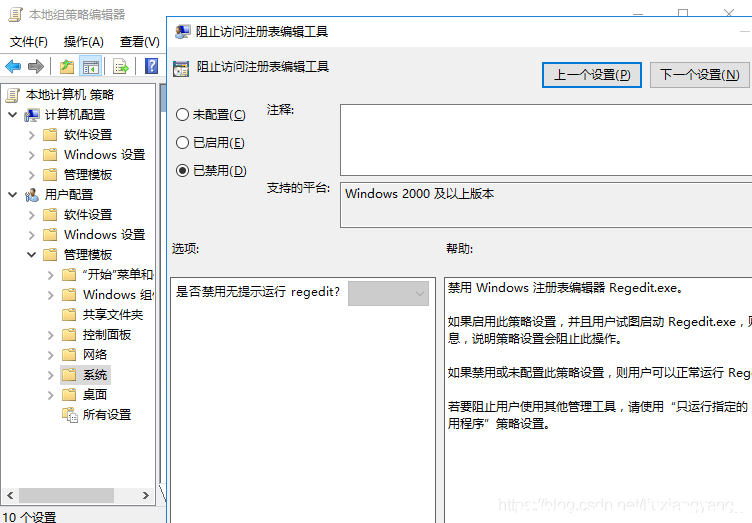Expand the 系统 tree node
752x523 pixels.
click(x=51, y=375)
